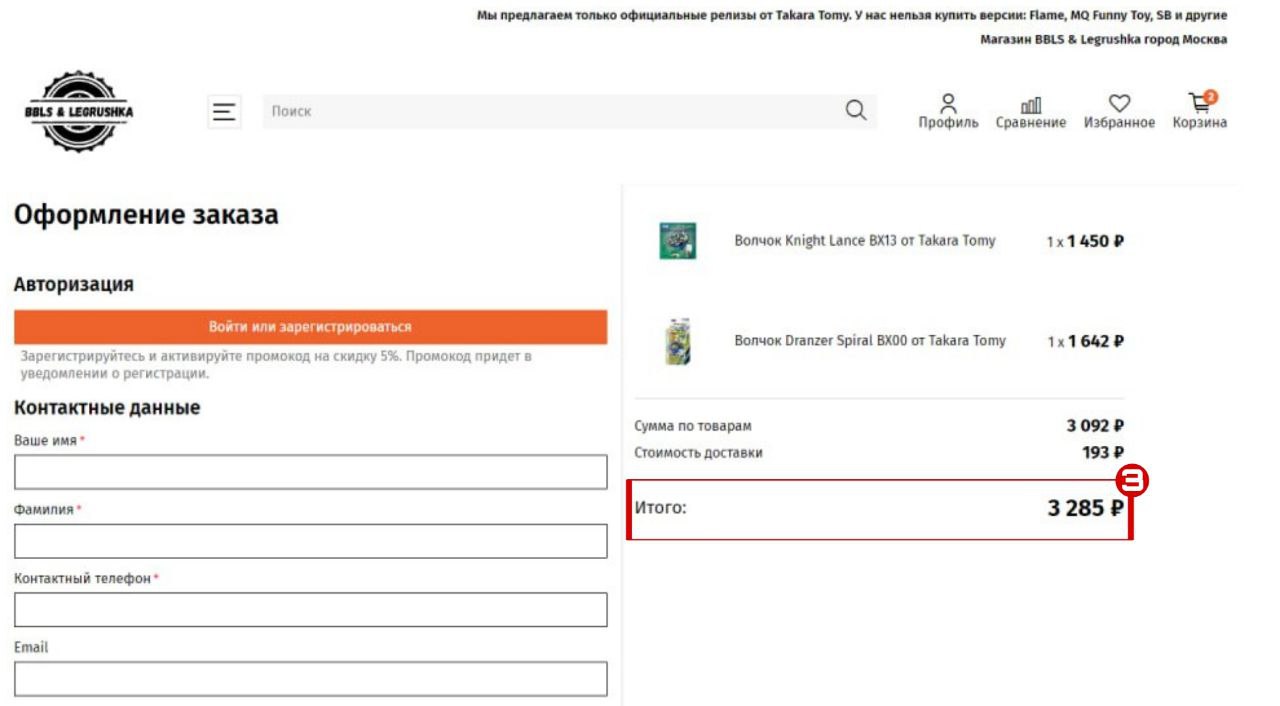Click the 3 092 ₽ subtotal value
The image size is (1280, 706).
click(1095, 426)
